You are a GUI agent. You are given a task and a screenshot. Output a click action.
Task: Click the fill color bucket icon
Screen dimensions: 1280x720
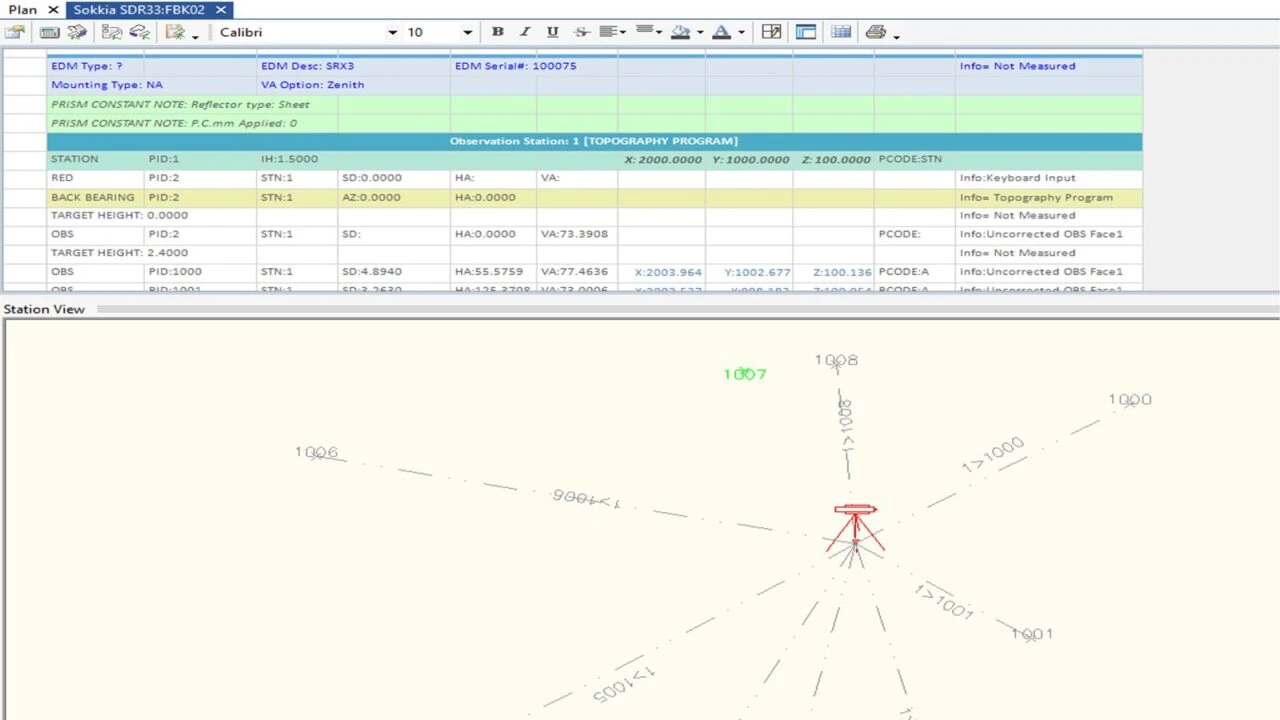pos(681,32)
